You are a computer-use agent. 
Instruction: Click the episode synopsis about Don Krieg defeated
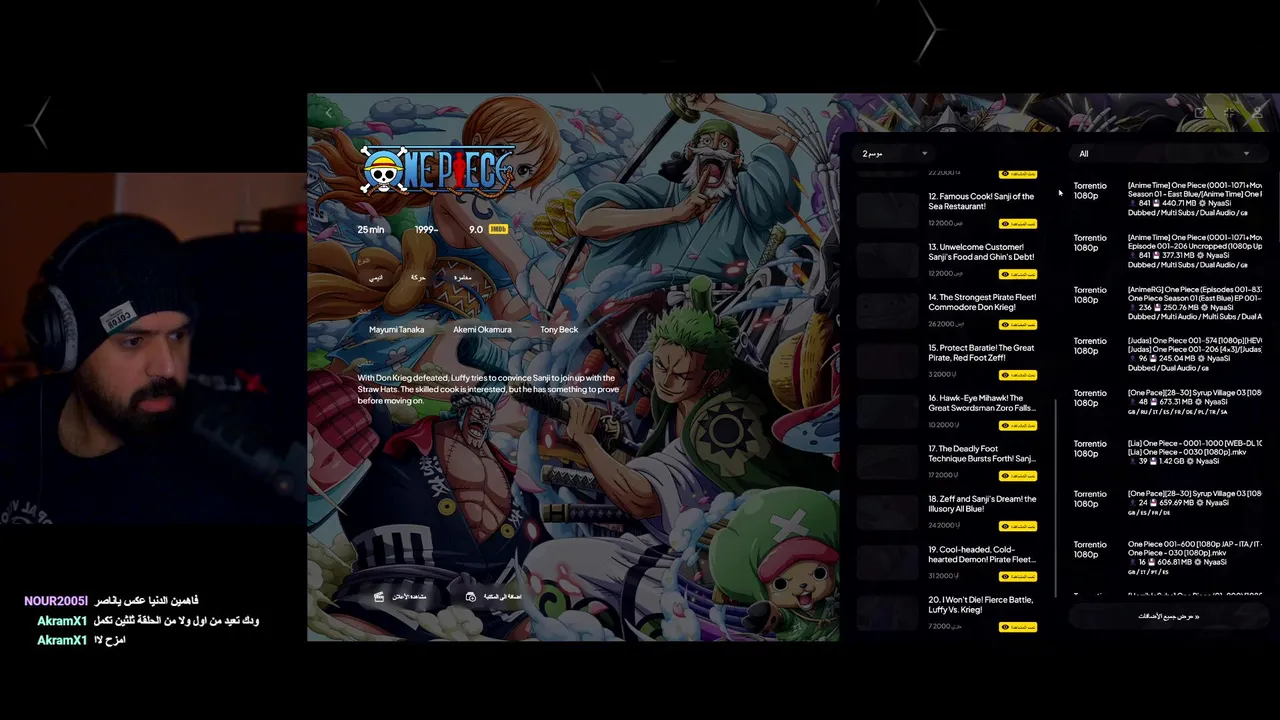487,389
